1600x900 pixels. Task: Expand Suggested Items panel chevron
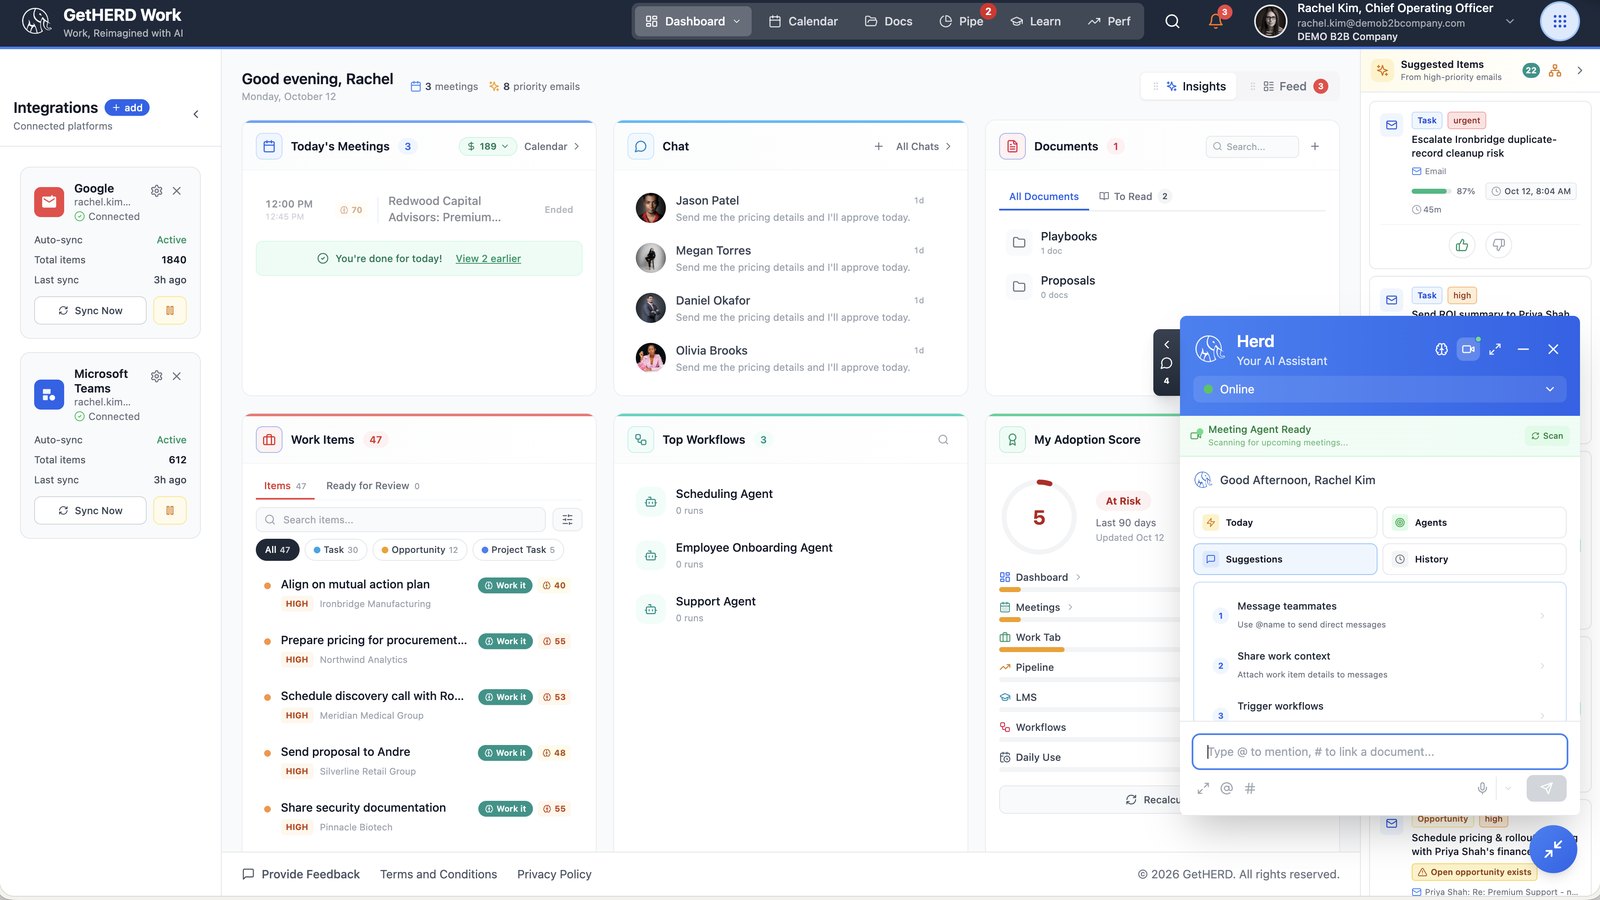click(x=1580, y=70)
